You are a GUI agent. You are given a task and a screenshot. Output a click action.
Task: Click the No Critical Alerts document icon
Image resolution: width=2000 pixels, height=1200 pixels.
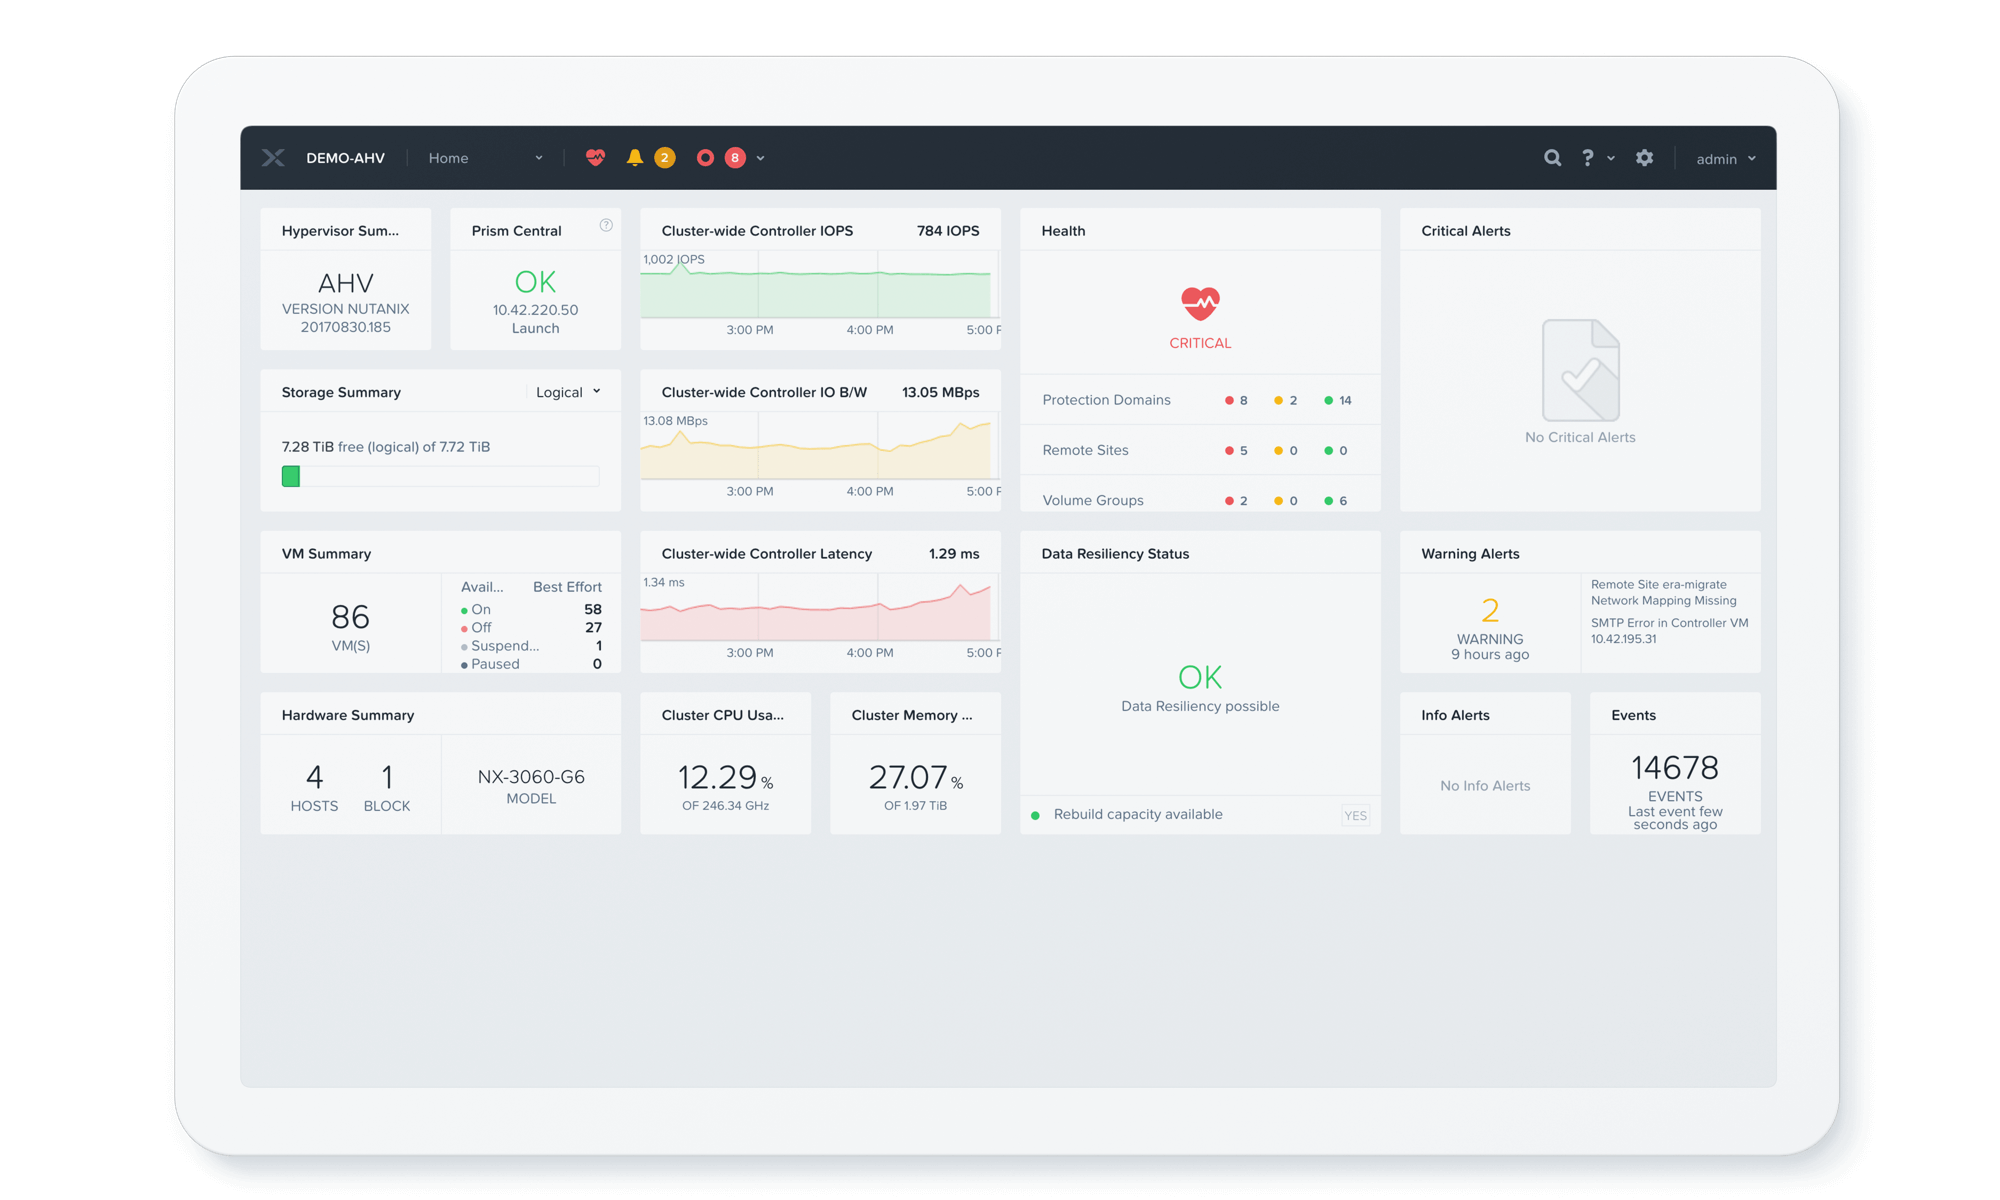click(x=1580, y=370)
